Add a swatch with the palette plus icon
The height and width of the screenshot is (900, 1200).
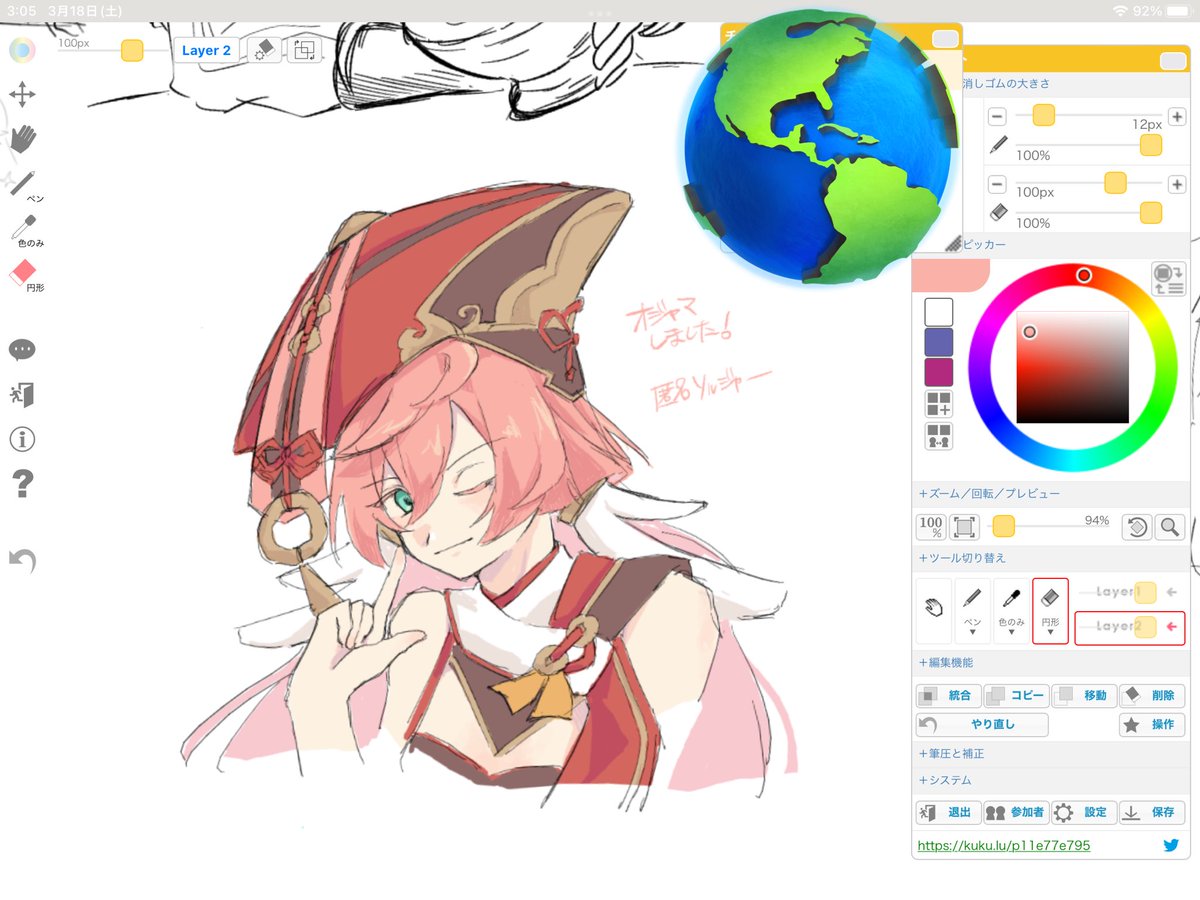pos(939,404)
